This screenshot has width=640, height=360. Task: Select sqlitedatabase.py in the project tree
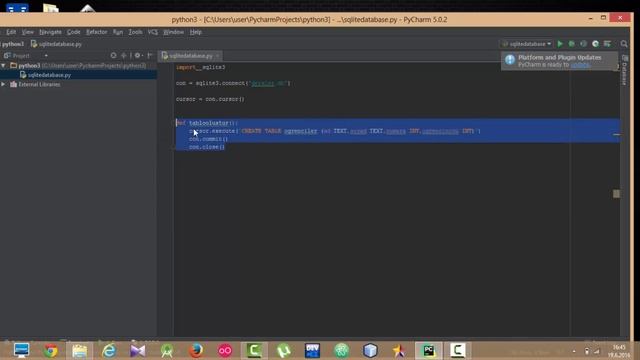(49, 75)
